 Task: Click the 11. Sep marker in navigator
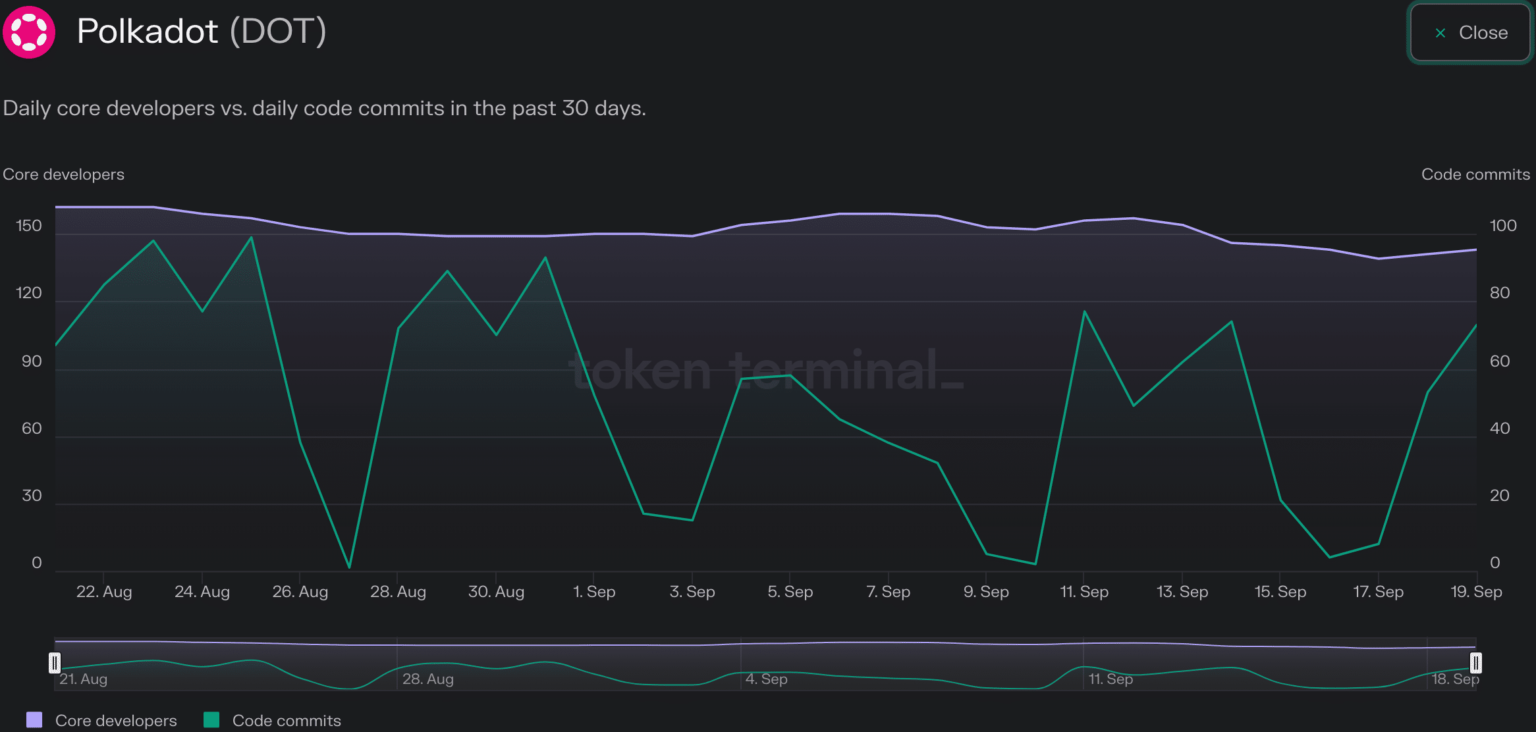(x=1110, y=679)
